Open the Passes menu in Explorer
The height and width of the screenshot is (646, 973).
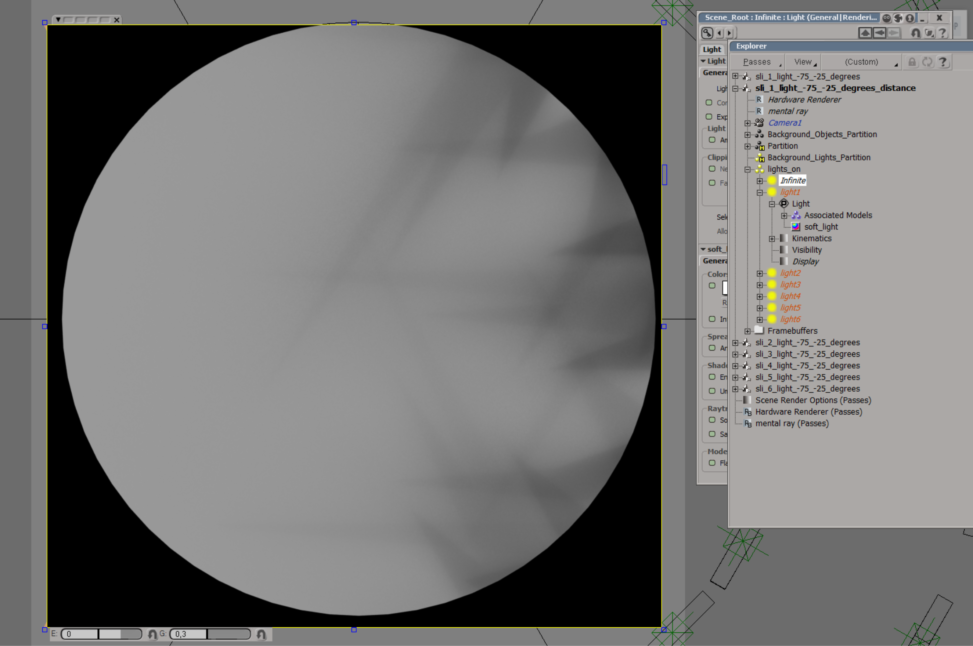[x=757, y=62]
